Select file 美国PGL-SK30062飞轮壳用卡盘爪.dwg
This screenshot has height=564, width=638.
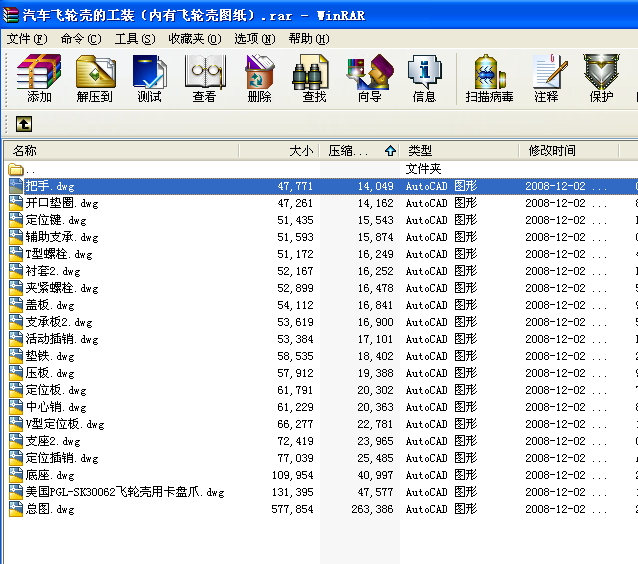click(125, 492)
